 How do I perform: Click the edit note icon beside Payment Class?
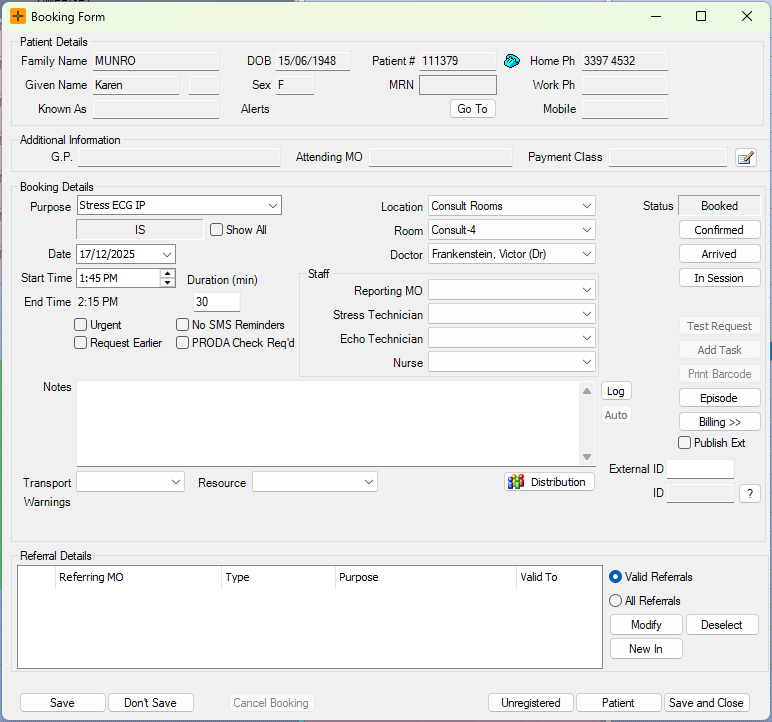coord(745,157)
